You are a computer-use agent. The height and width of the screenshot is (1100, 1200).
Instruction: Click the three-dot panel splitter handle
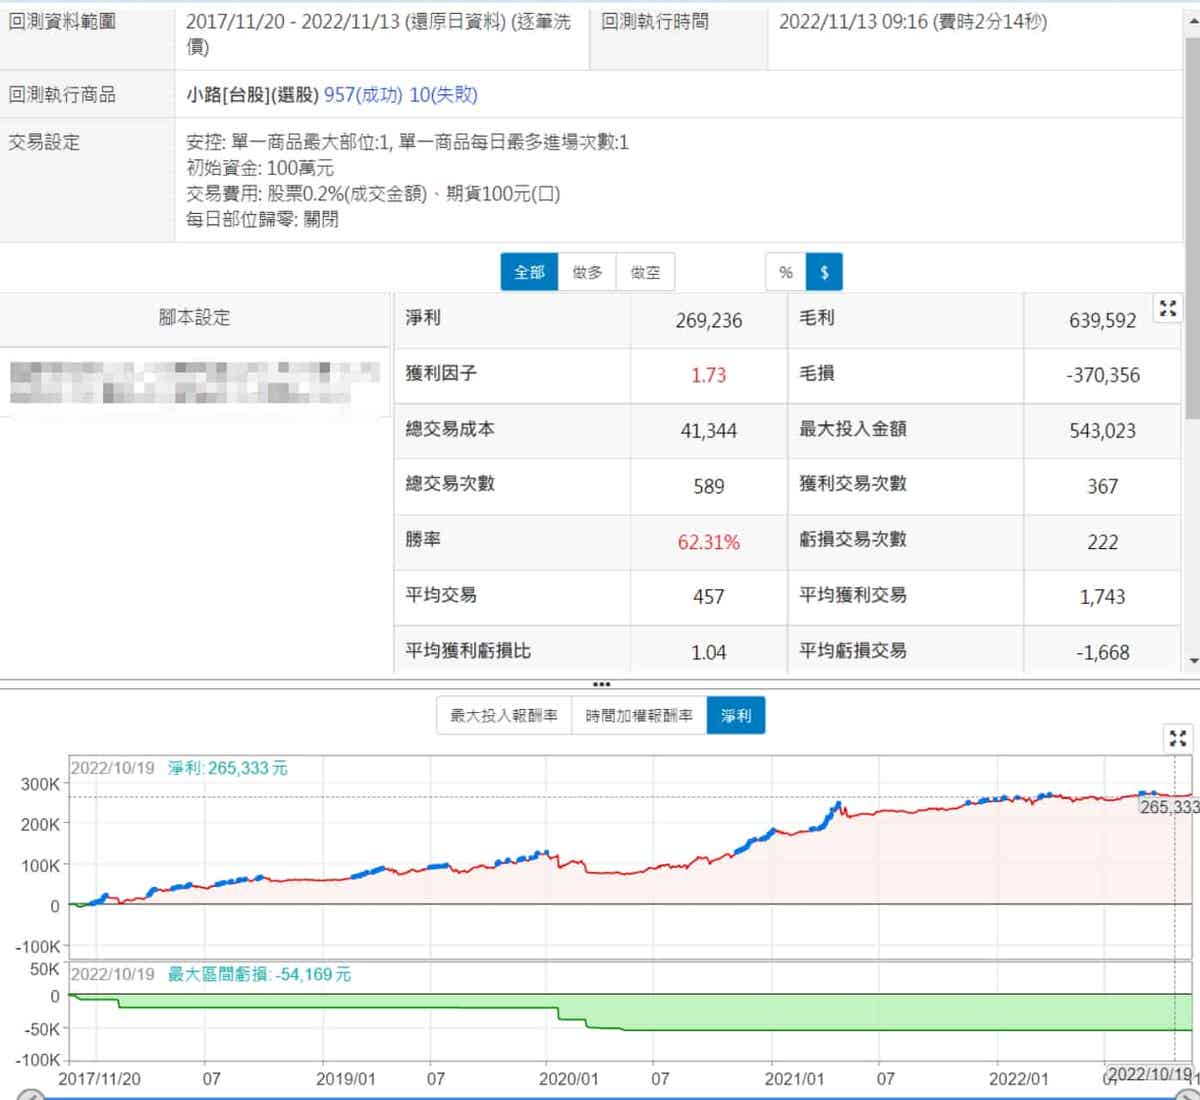pos(601,685)
